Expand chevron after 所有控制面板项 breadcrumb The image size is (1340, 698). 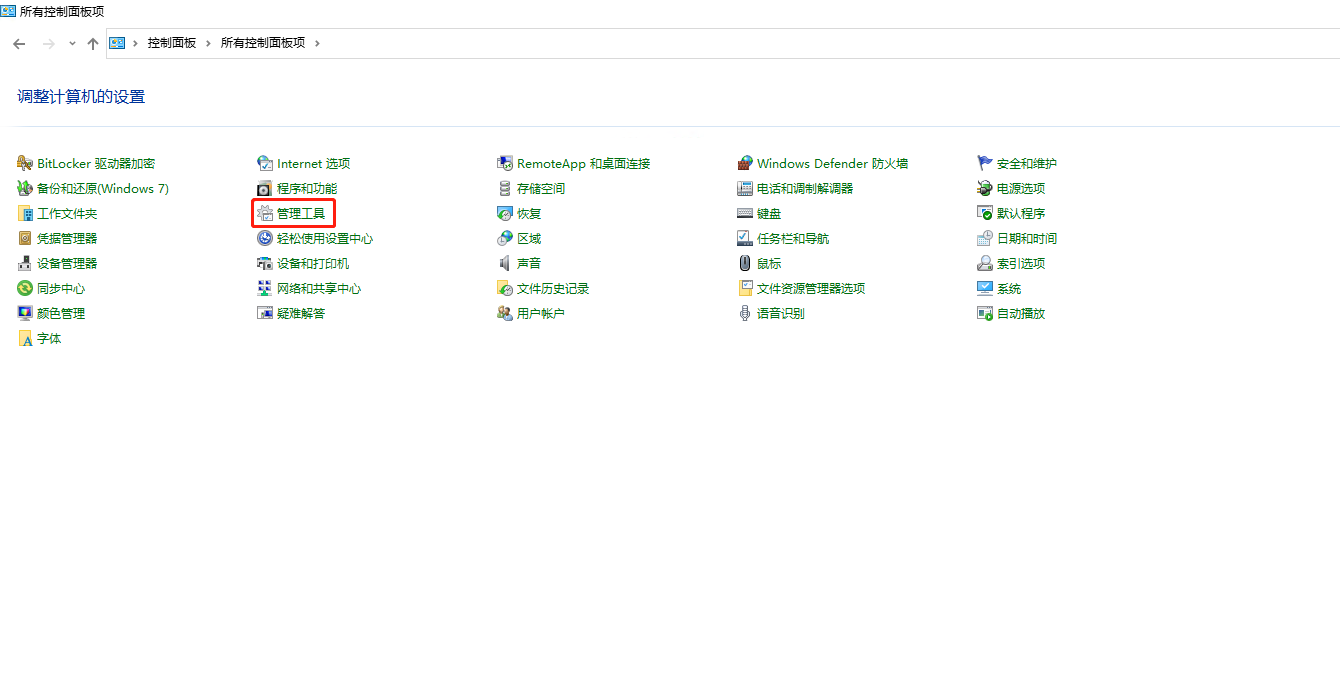[318, 43]
